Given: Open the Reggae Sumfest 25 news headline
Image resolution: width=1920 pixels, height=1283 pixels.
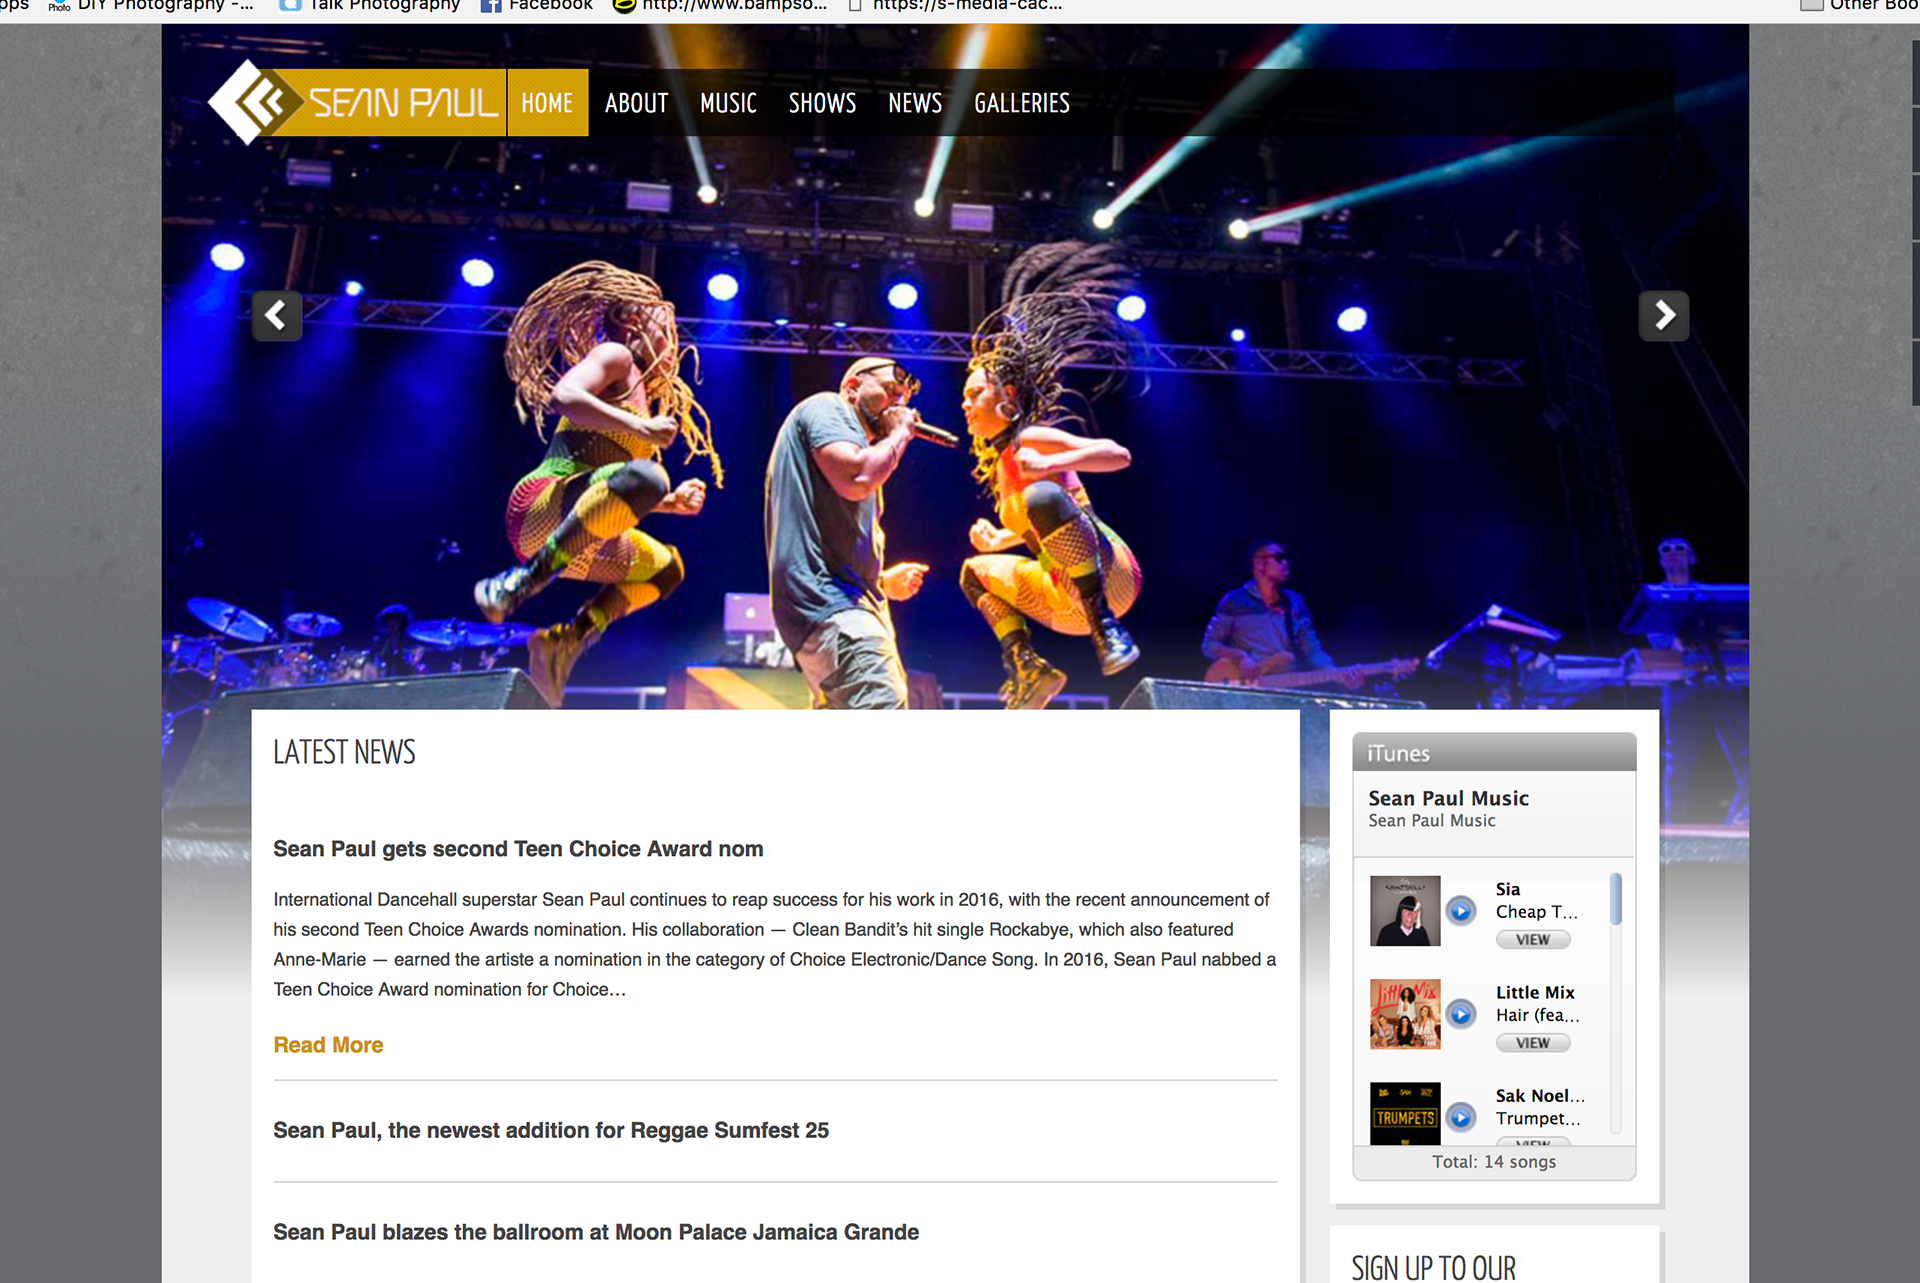Looking at the screenshot, I should pos(551,1130).
